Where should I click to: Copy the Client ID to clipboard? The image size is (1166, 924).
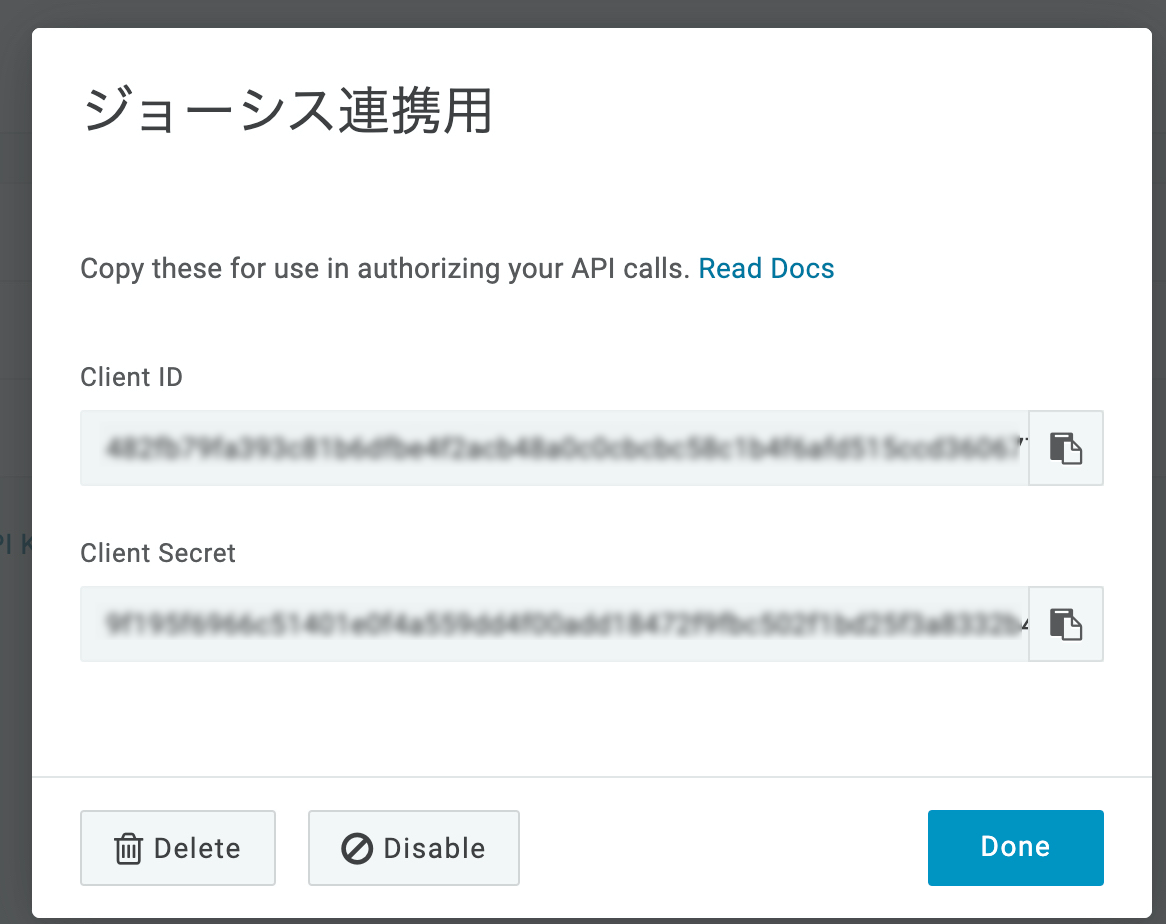[x=1065, y=447]
